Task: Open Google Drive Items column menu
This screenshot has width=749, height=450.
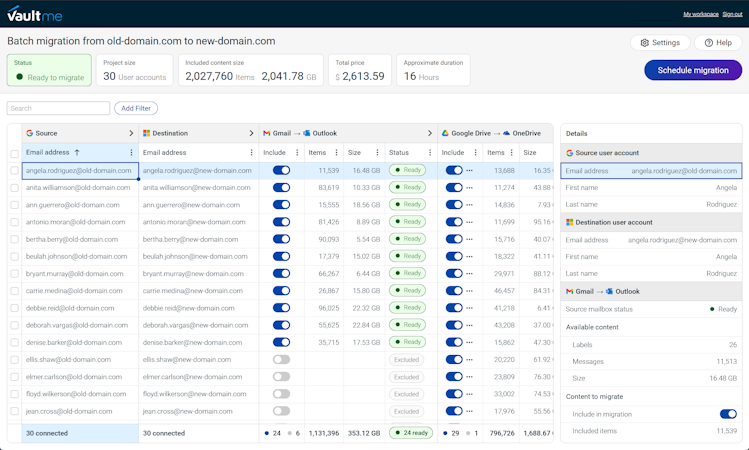Action: point(512,152)
